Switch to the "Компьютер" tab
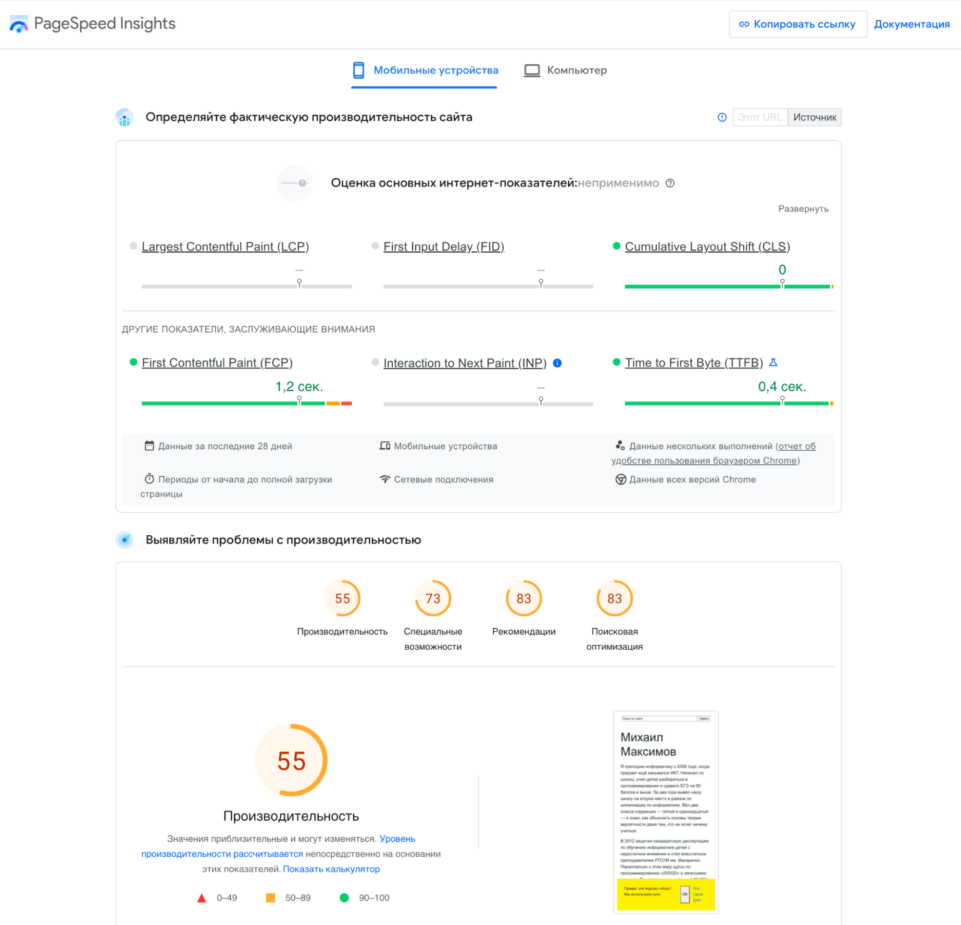Viewport: 961px width, 925px height. [565, 71]
